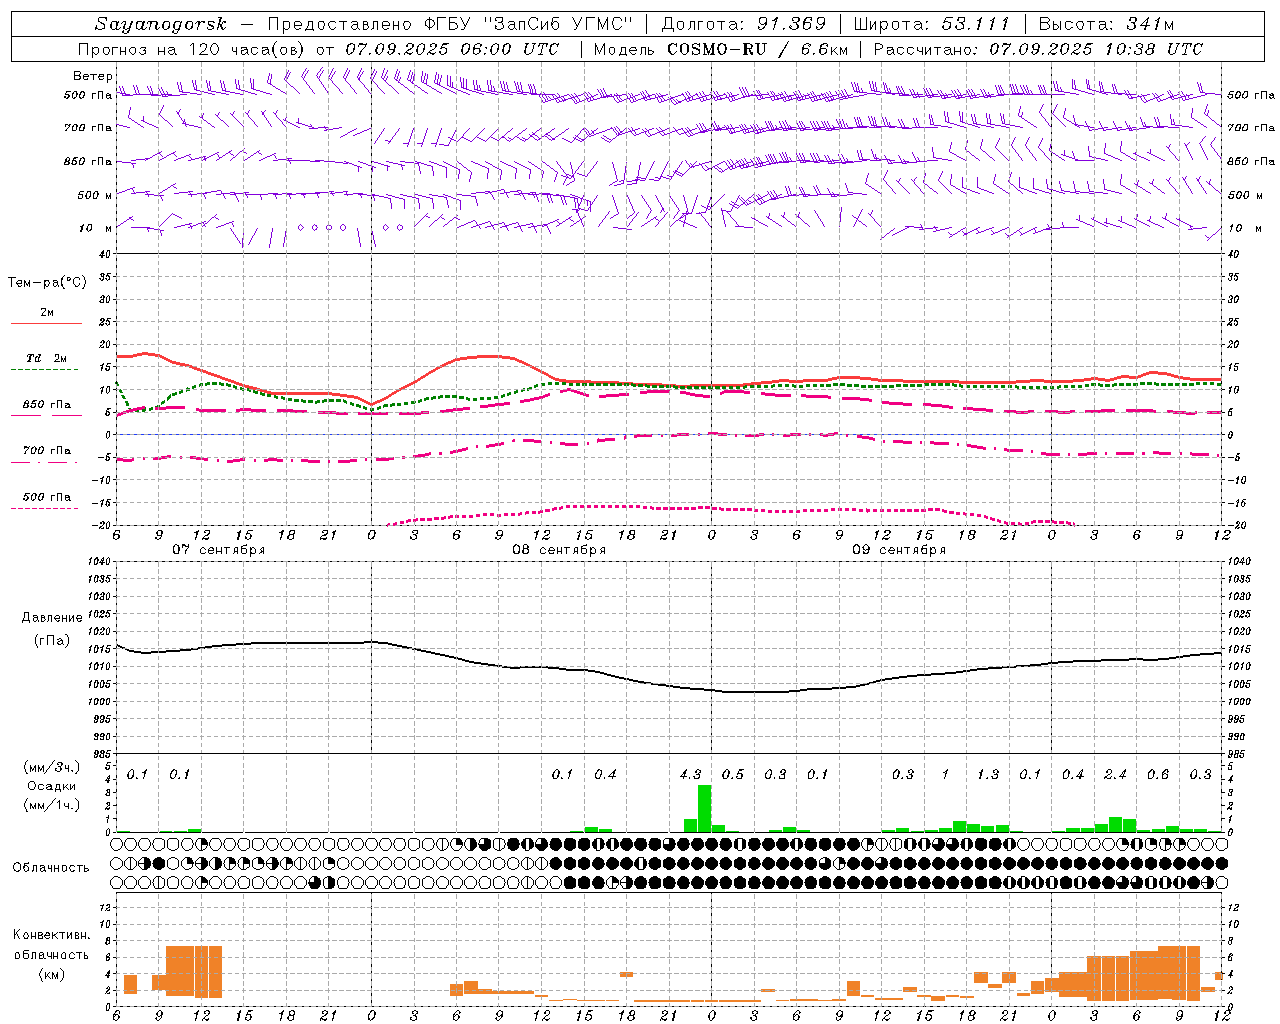Image resolution: width=1280 pixels, height=1024 pixels.
Task: Click the 'Рассчитано: 07.09.2025 10:38 UTC' timestamp
Action: click(x=1038, y=48)
